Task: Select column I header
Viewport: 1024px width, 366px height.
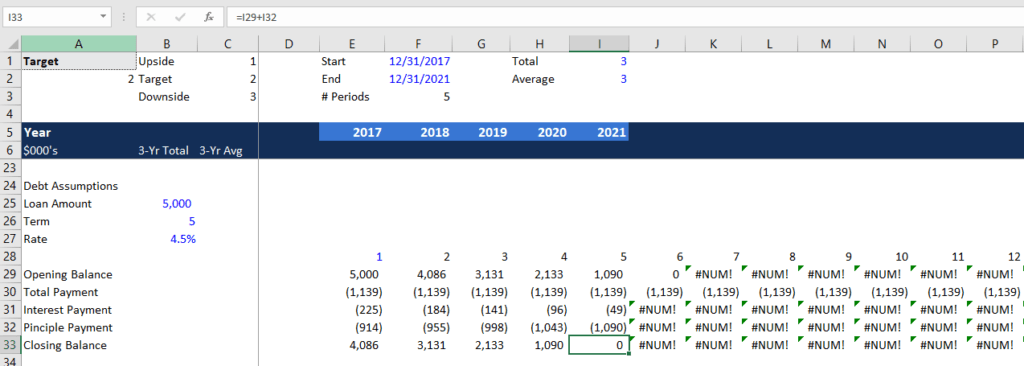Action: [x=599, y=44]
